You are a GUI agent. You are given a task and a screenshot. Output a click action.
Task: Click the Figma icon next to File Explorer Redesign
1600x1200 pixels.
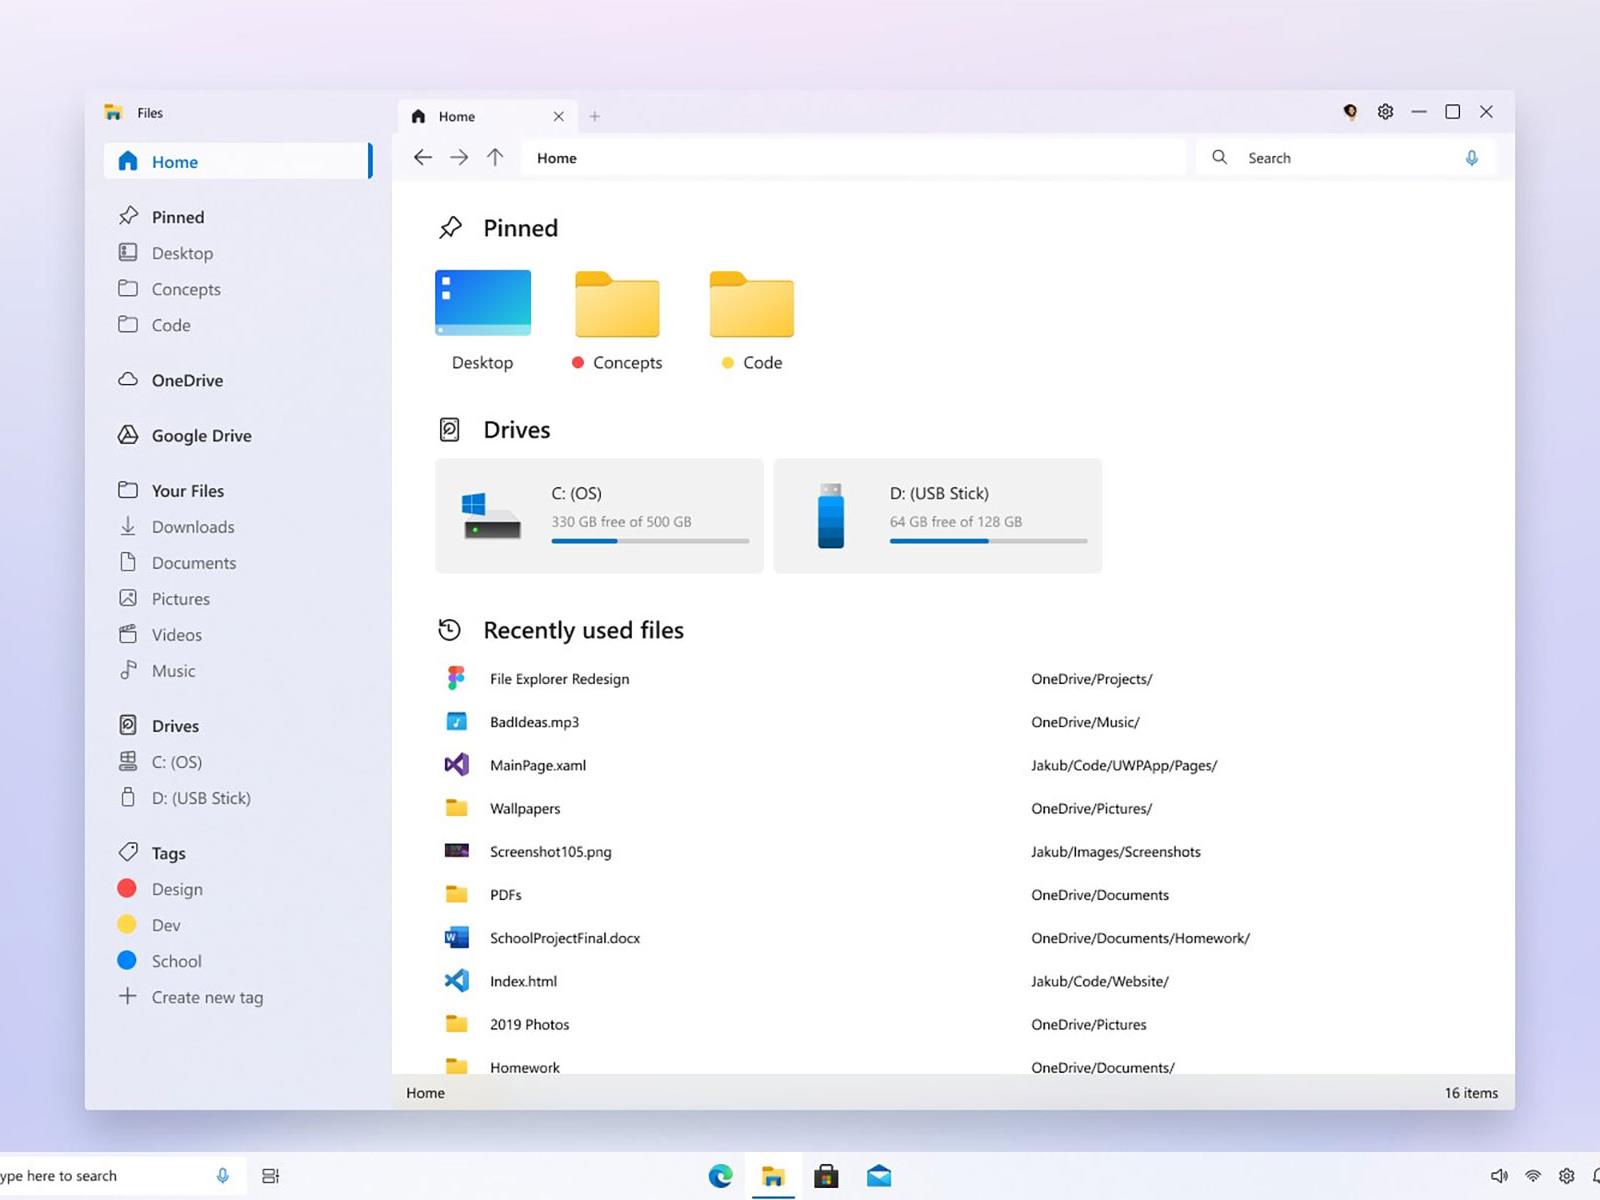pos(456,678)
